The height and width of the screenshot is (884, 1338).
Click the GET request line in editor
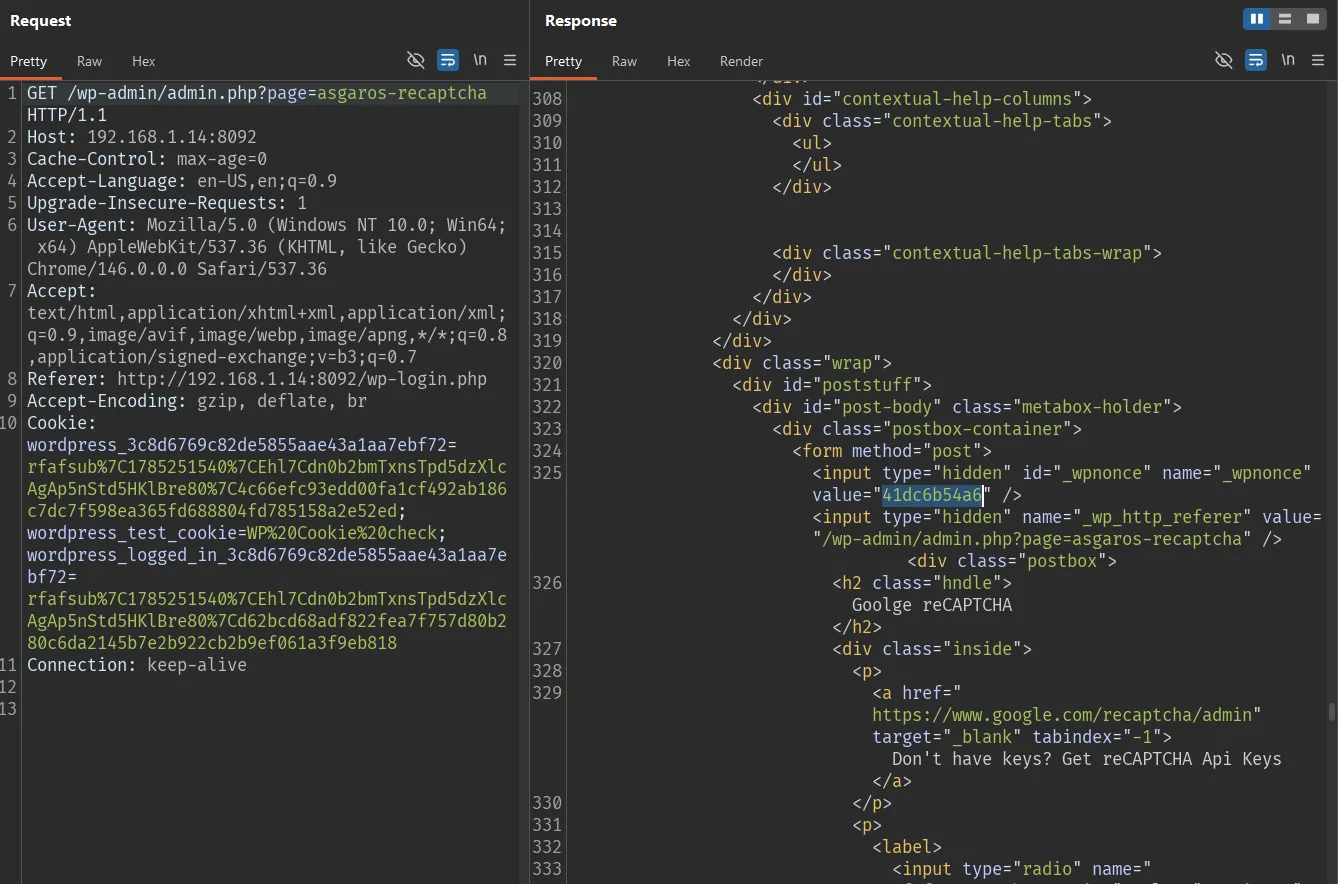[x=257, y=104]
